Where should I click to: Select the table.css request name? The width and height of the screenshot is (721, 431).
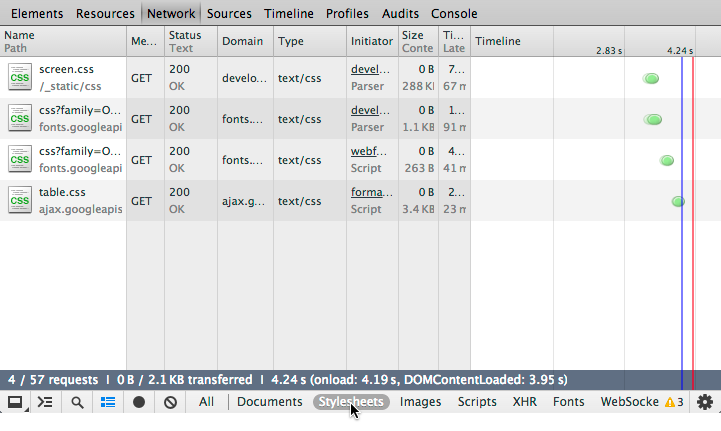click(x=62, y=192)
